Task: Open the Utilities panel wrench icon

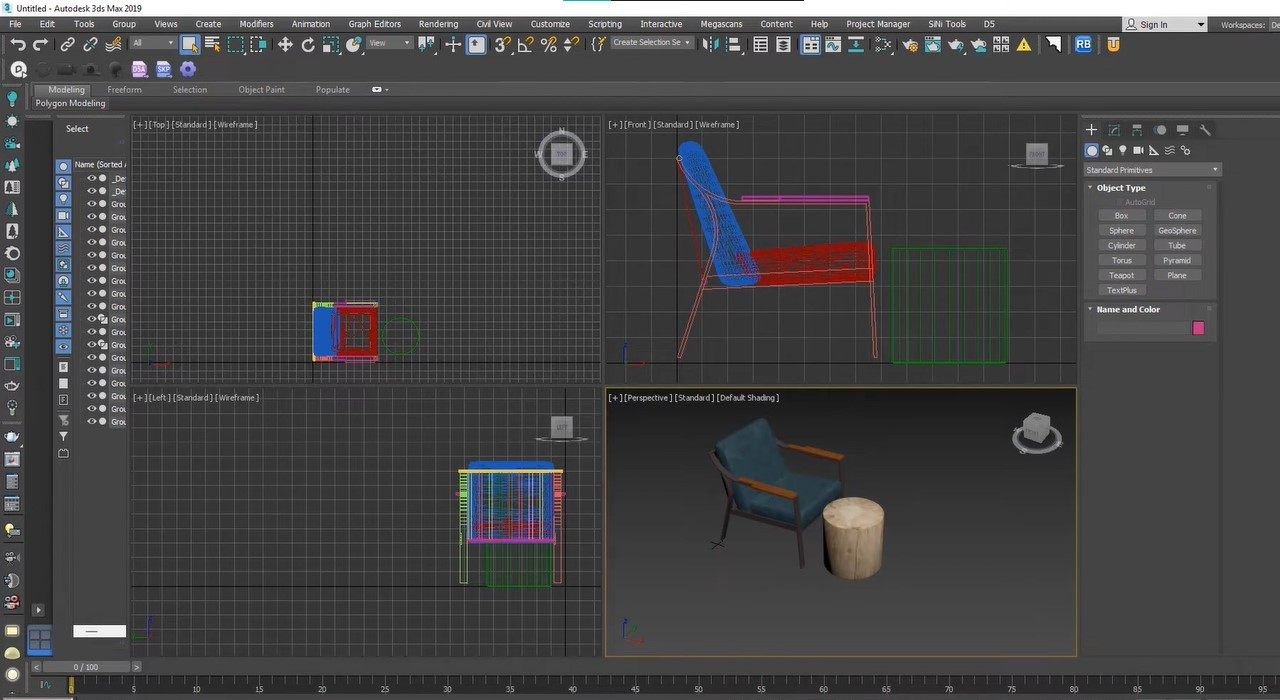Action: [x=1205, y=129]
